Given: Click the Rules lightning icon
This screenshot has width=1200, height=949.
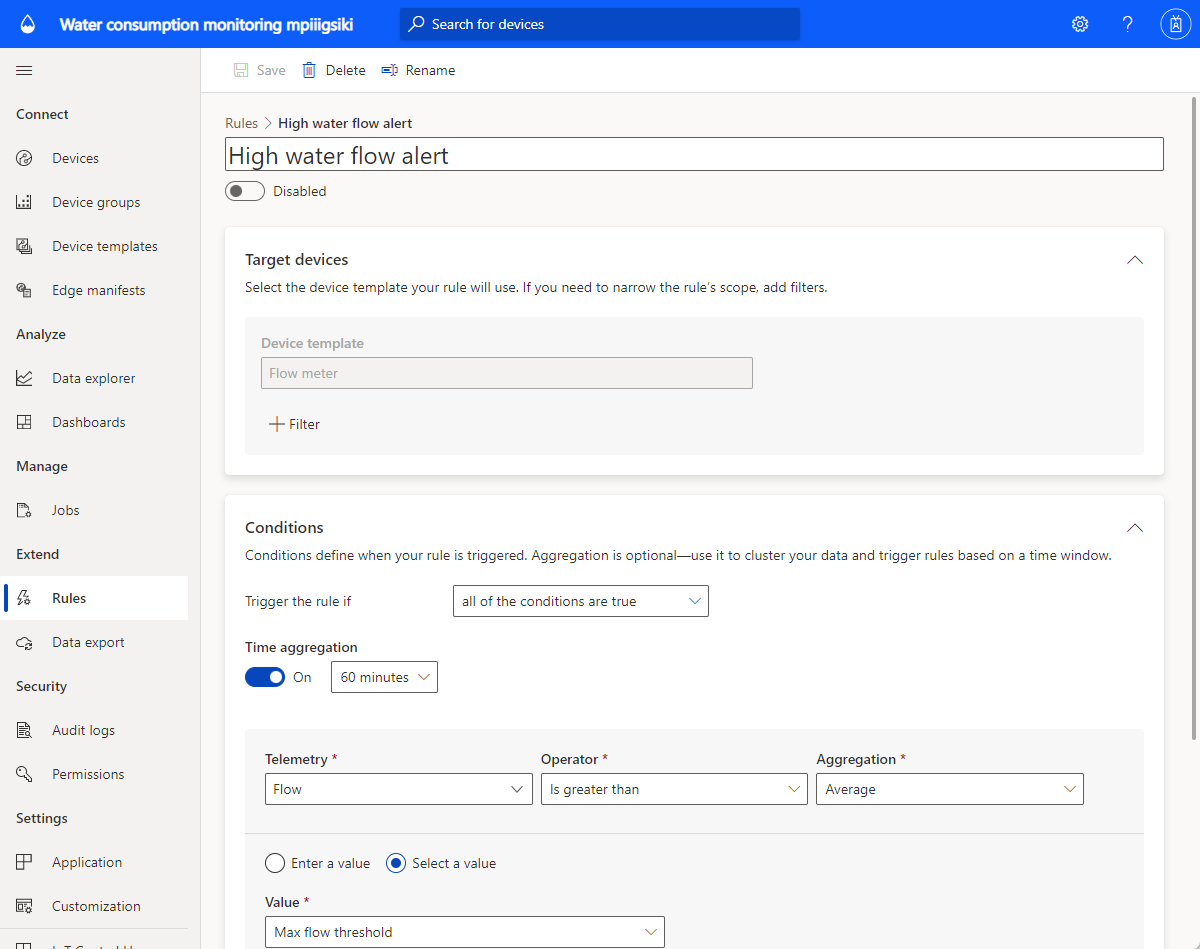Looking at the screenshot, I should 24,598.
